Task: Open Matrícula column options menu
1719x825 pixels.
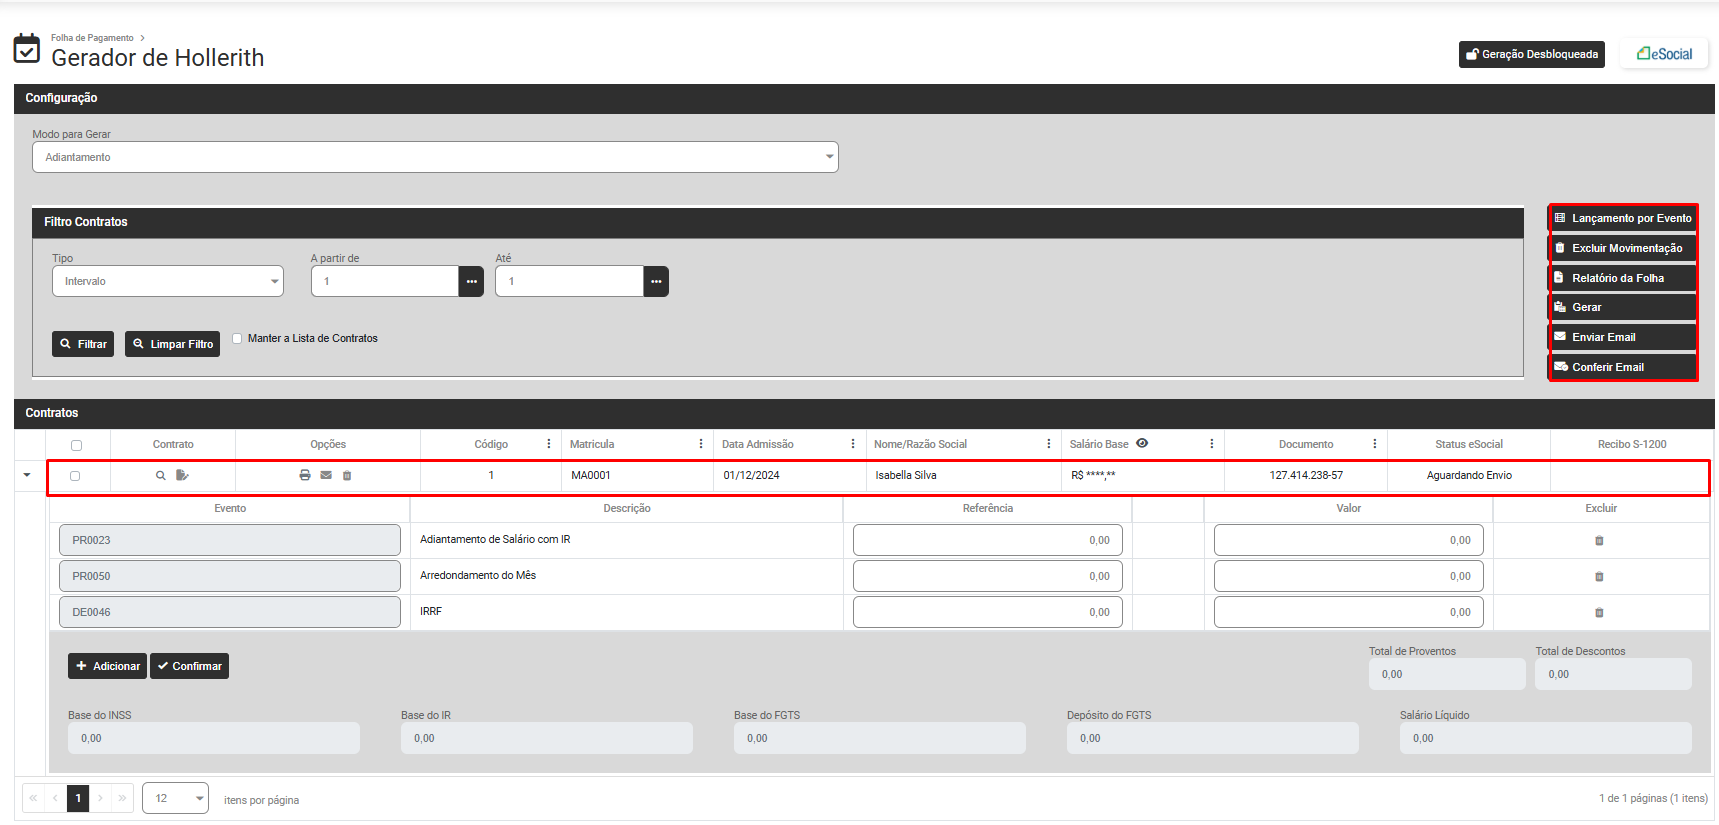Action: click(x=701, y=444)
